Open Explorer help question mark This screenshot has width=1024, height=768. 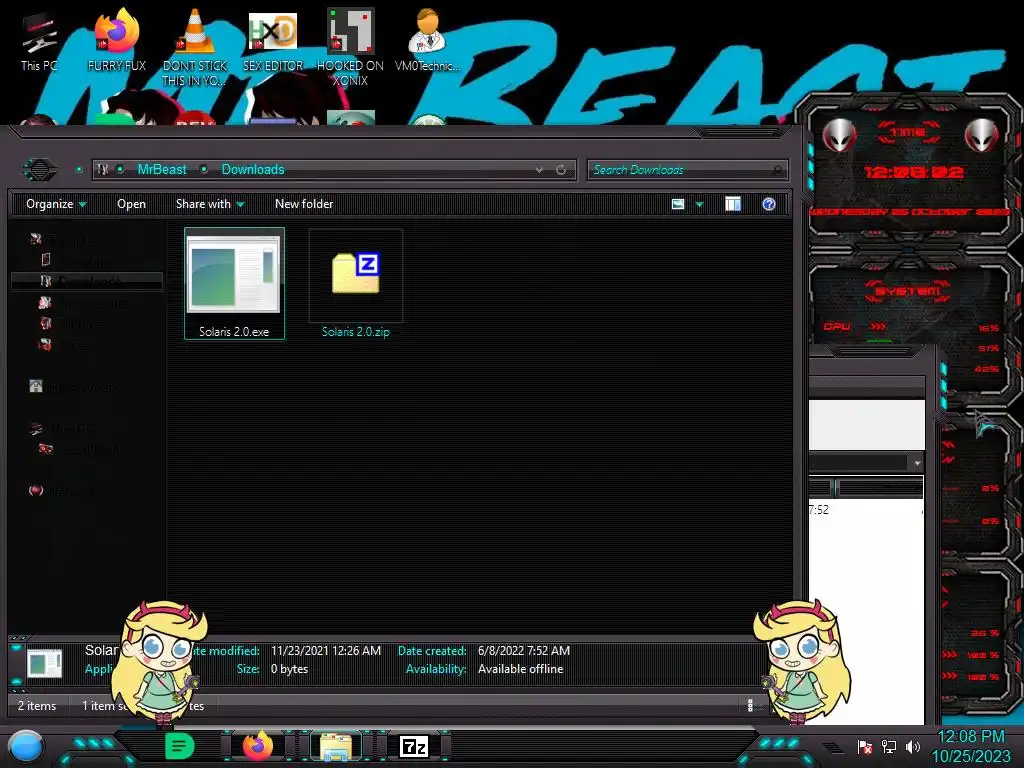click(769, 204)
